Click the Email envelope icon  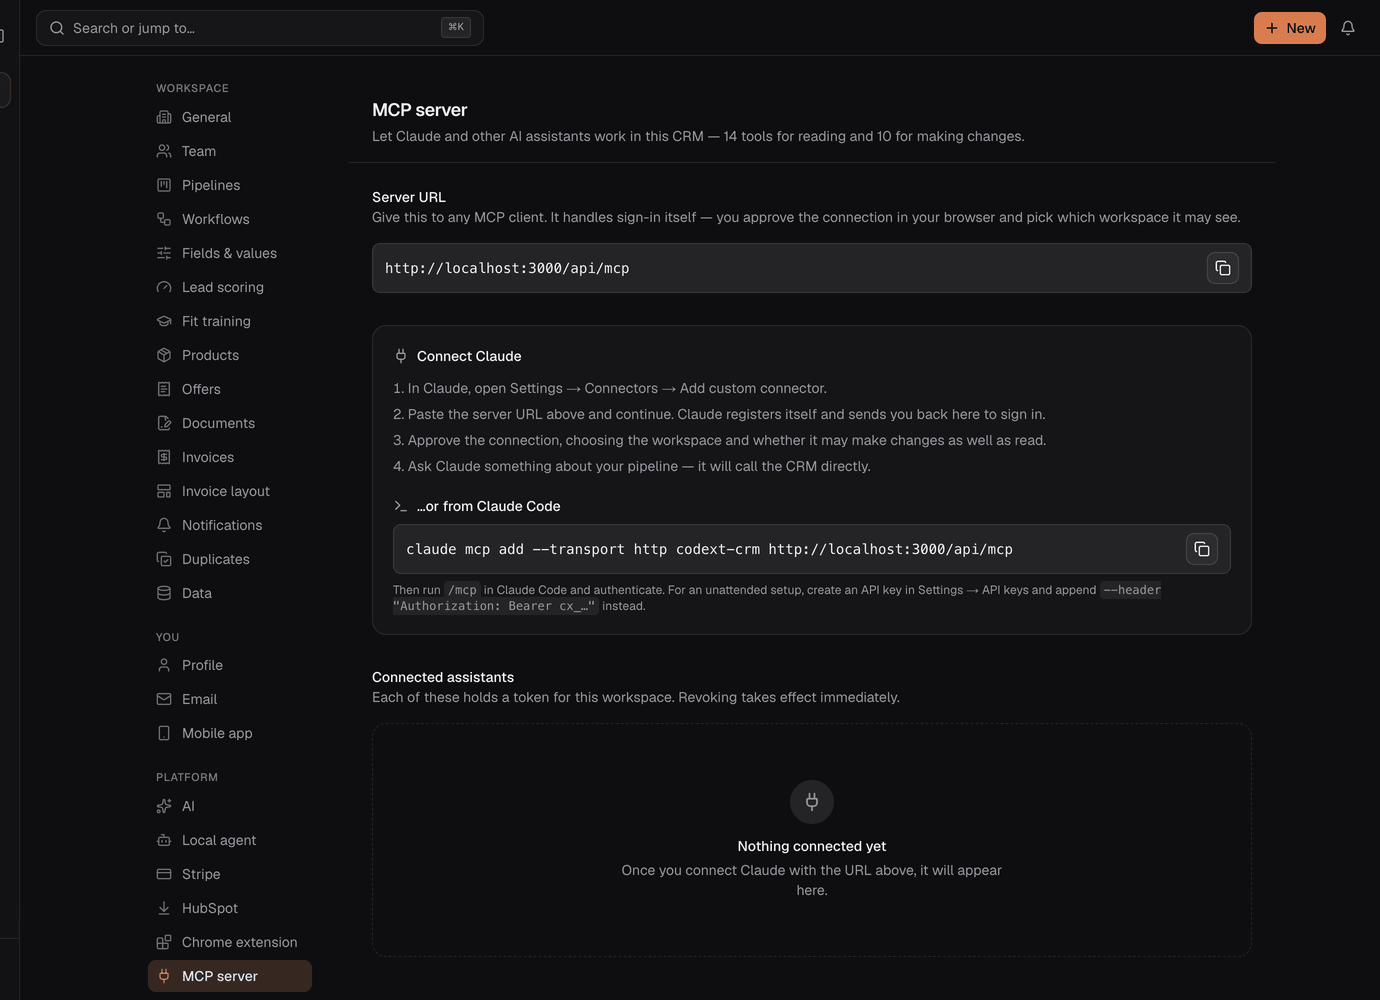(x=164, y=699)
